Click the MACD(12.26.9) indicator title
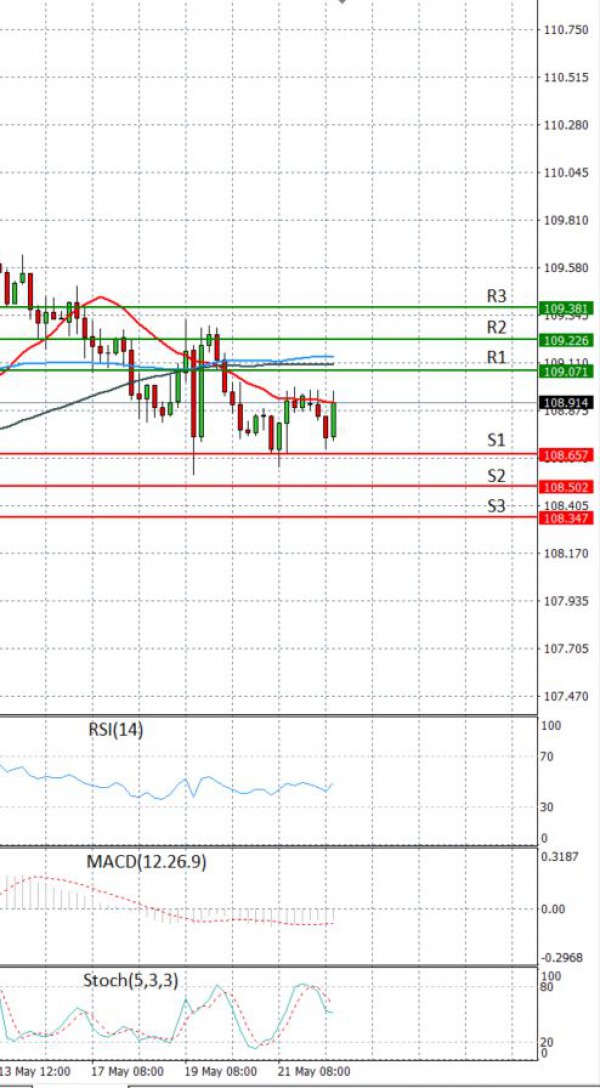600x1088 pixels. [x=146, y=862]
